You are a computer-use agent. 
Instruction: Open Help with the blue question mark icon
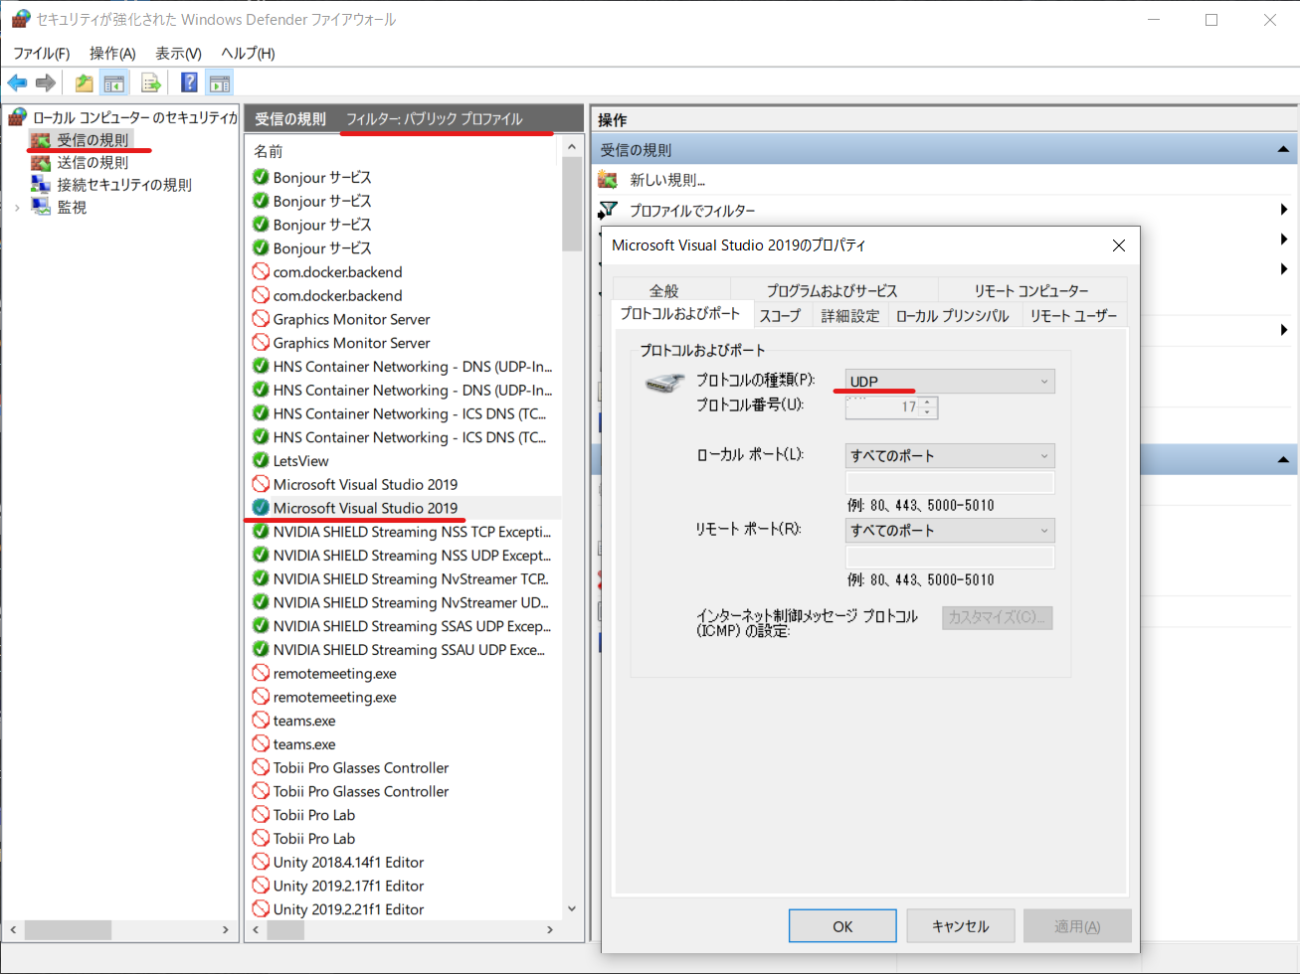tap(189, 83)
